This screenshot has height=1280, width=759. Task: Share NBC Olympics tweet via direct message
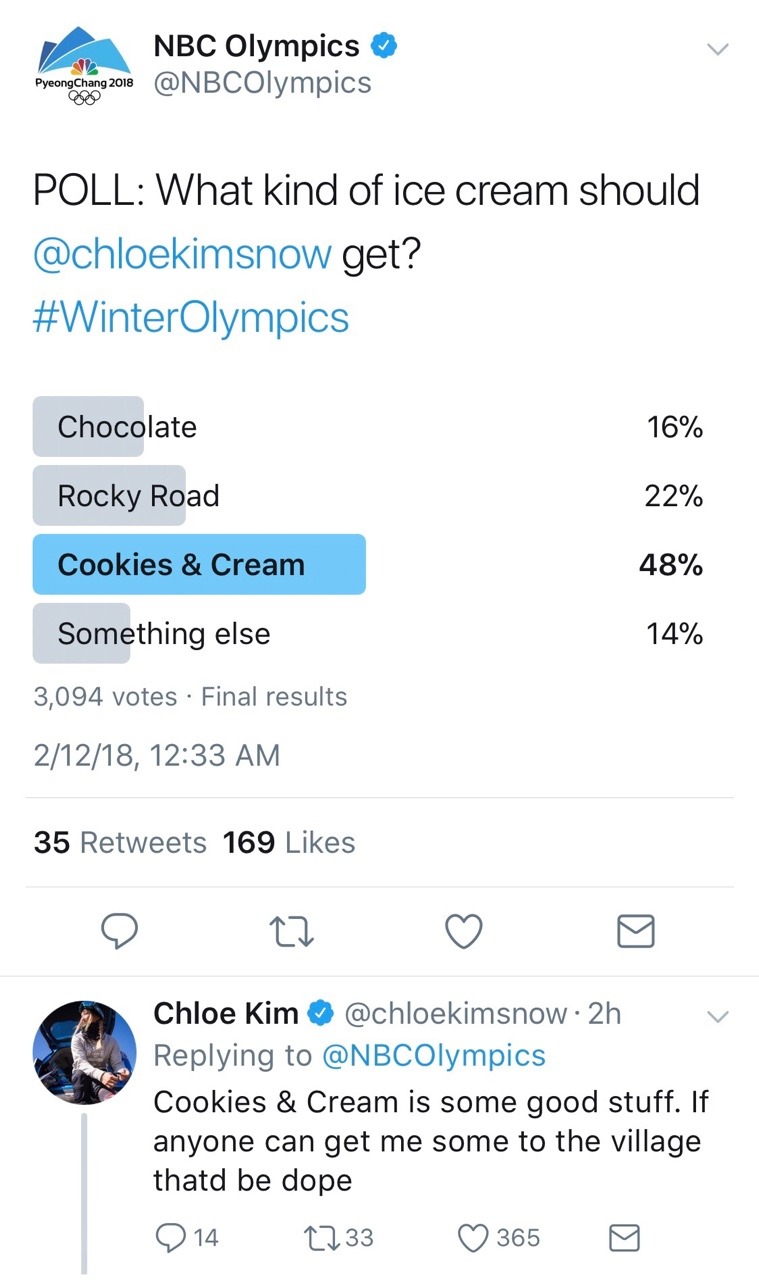[635, 932]
